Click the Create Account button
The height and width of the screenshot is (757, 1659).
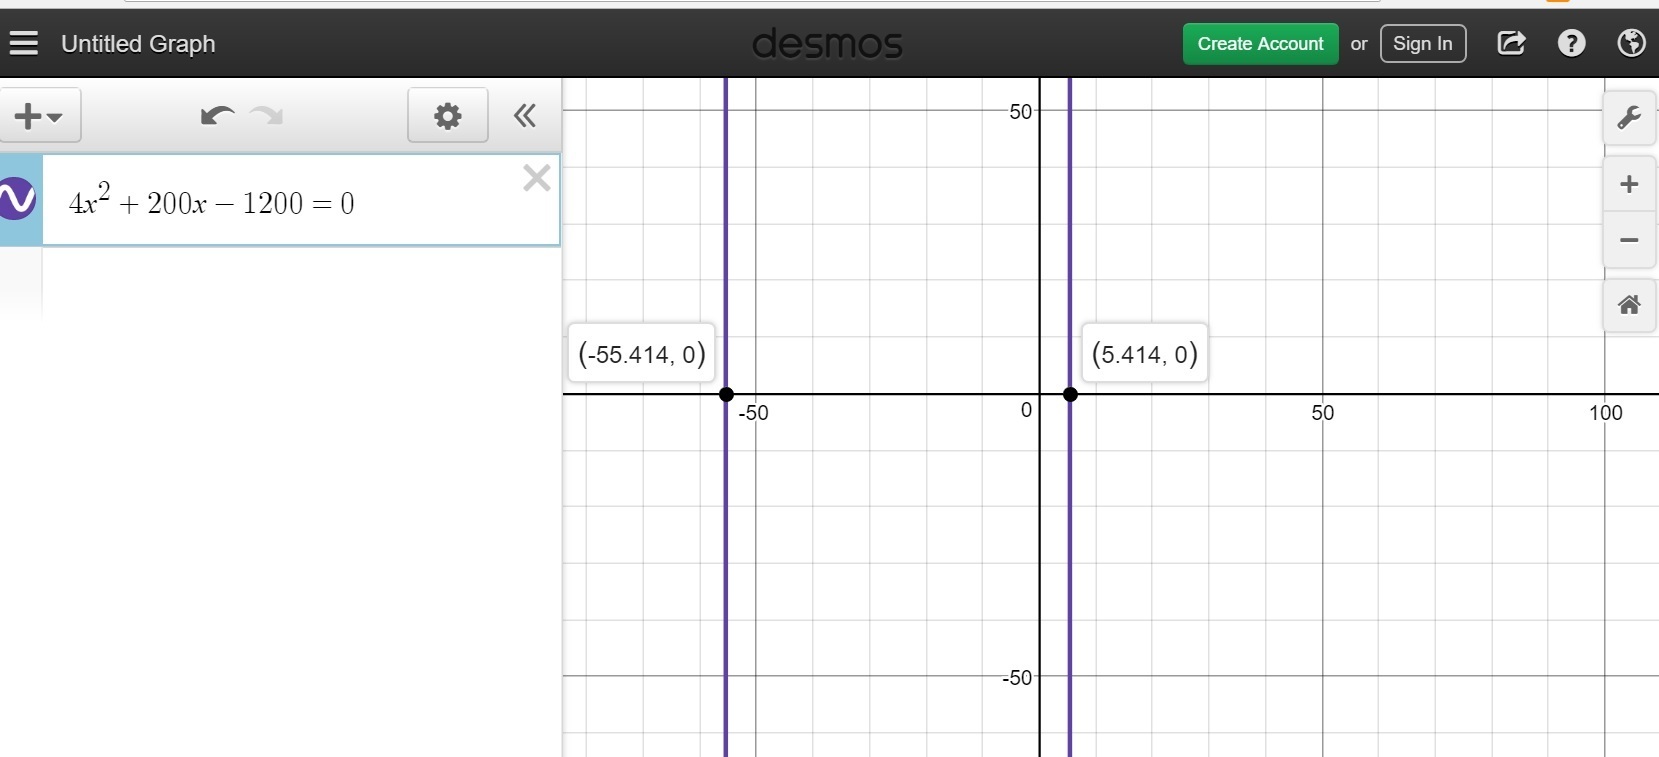tap(1260, 44)
